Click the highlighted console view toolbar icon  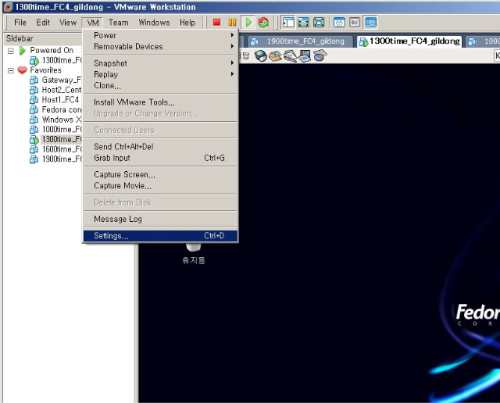(x=371, y=22)
